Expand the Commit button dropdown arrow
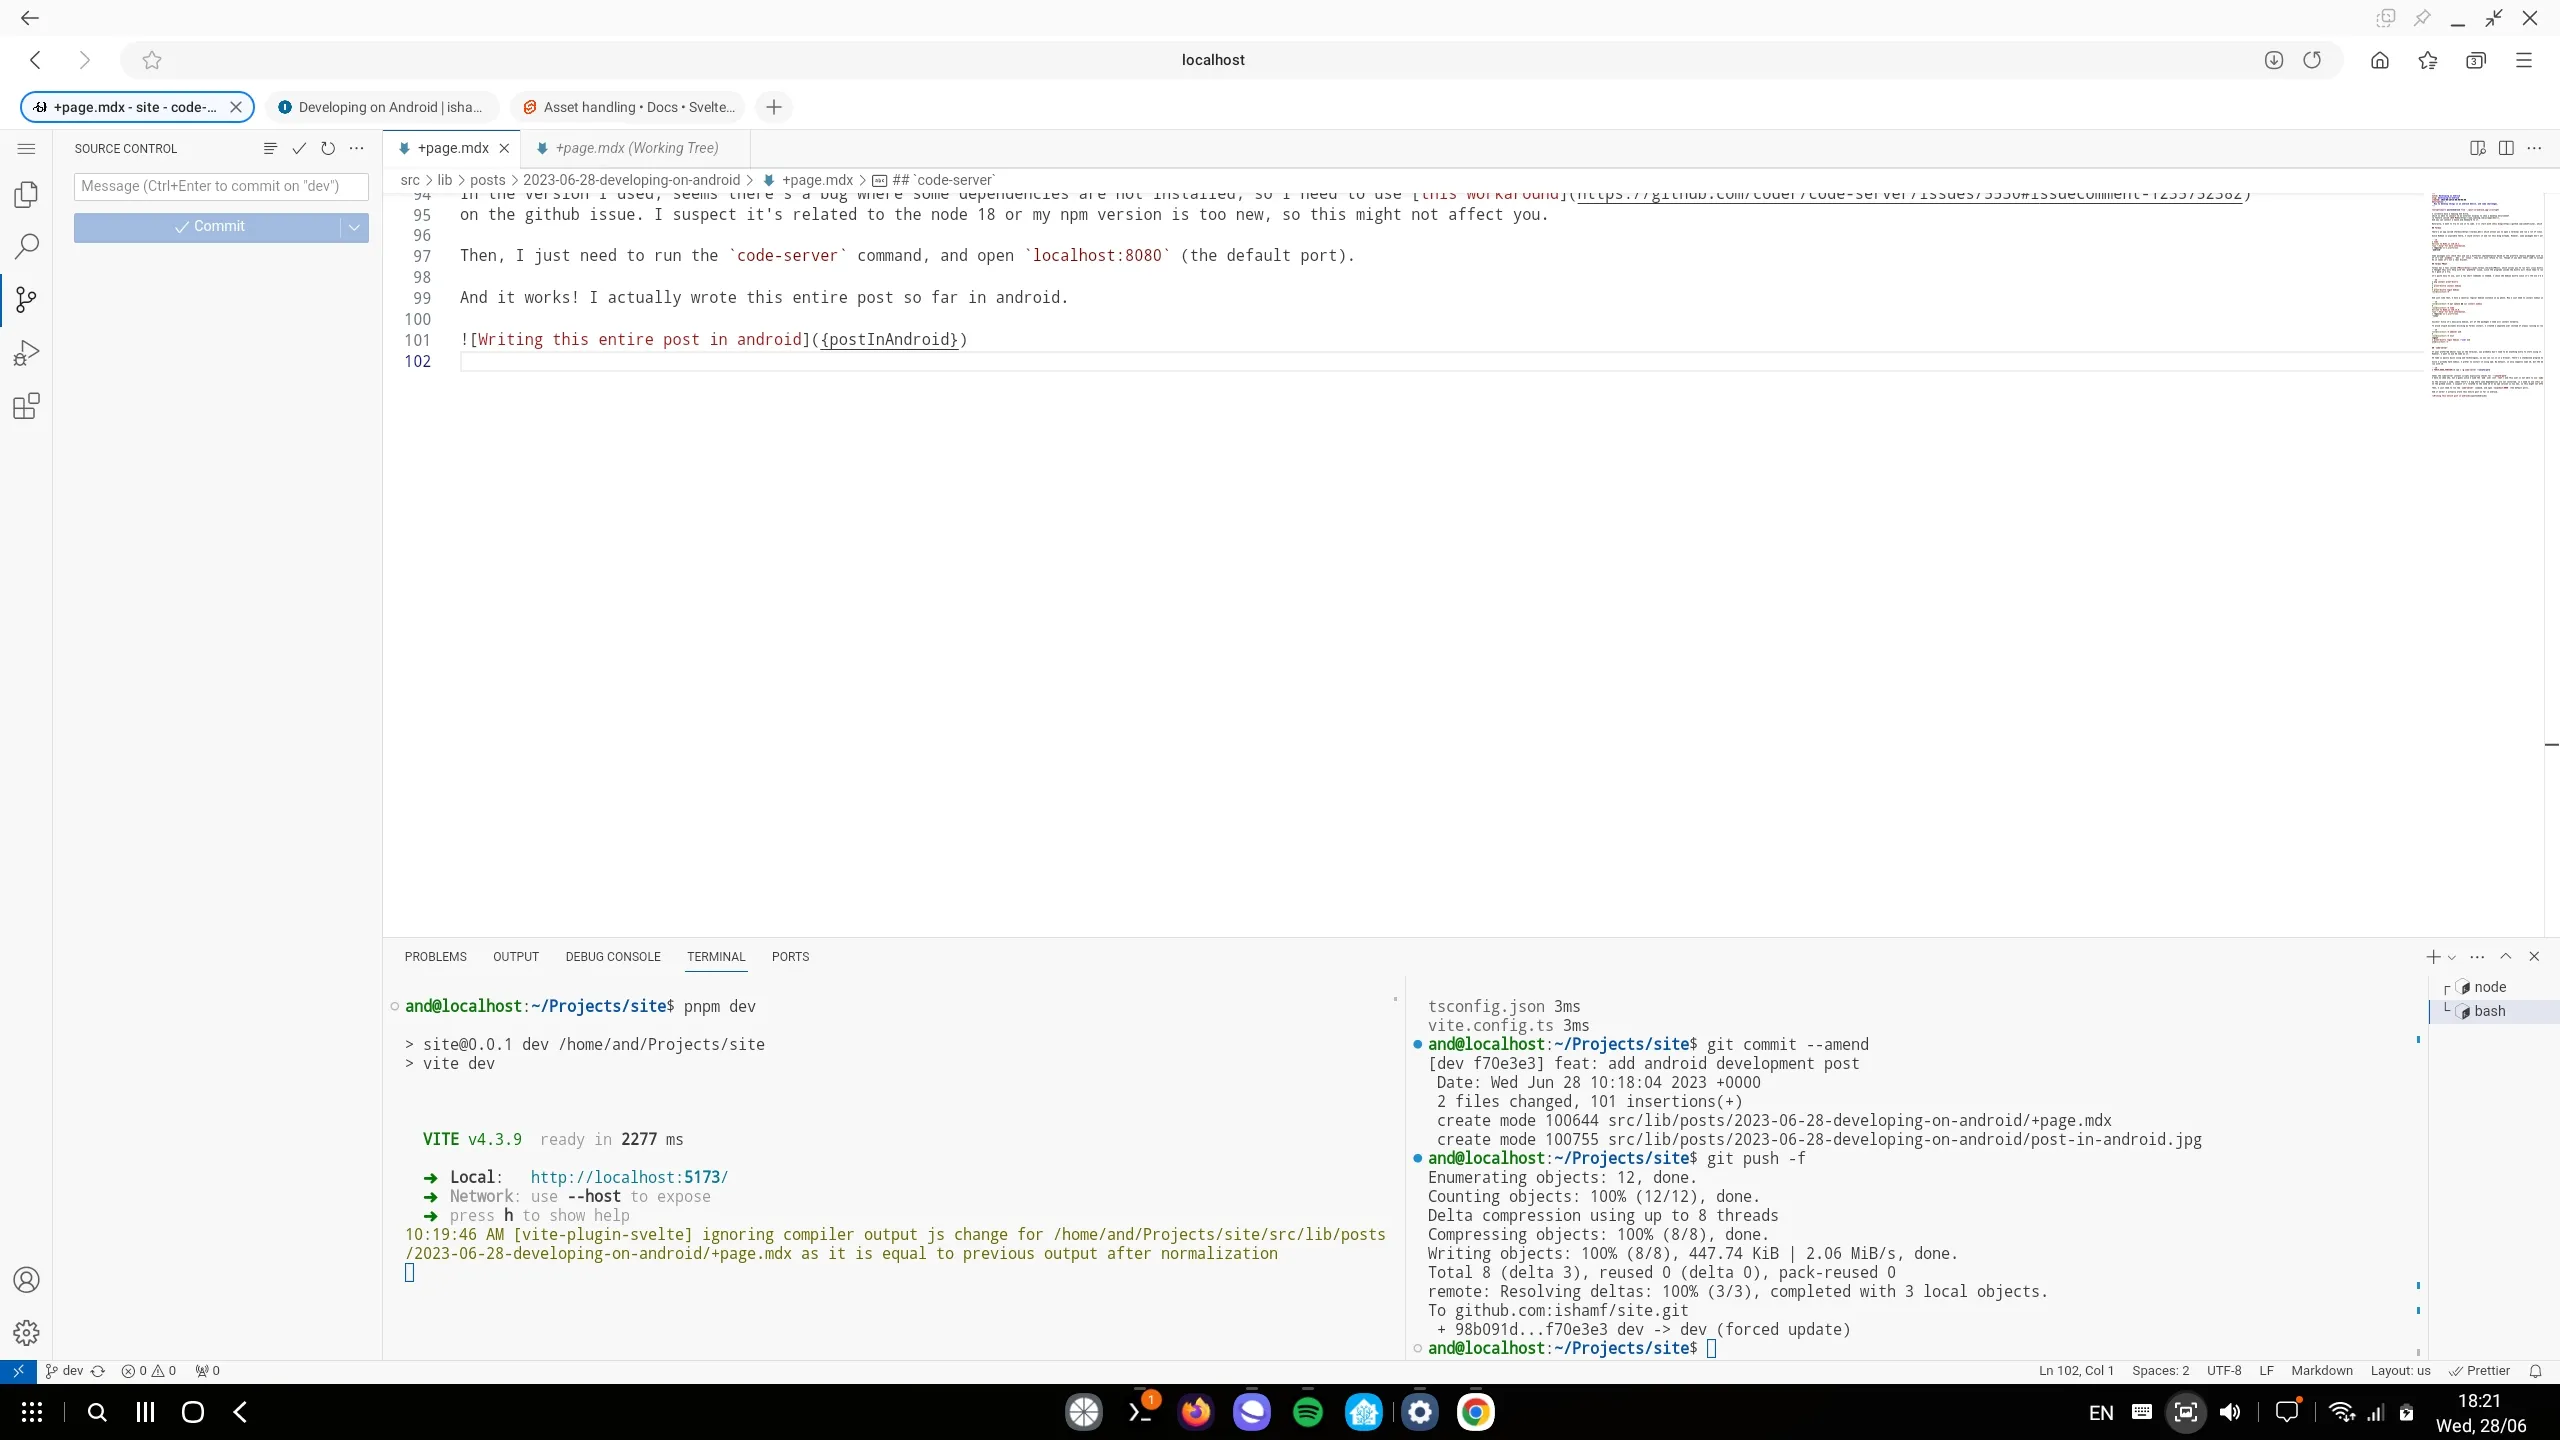Image resolution: width=2560 pixels, height=1440 pixels. (353, 227)
